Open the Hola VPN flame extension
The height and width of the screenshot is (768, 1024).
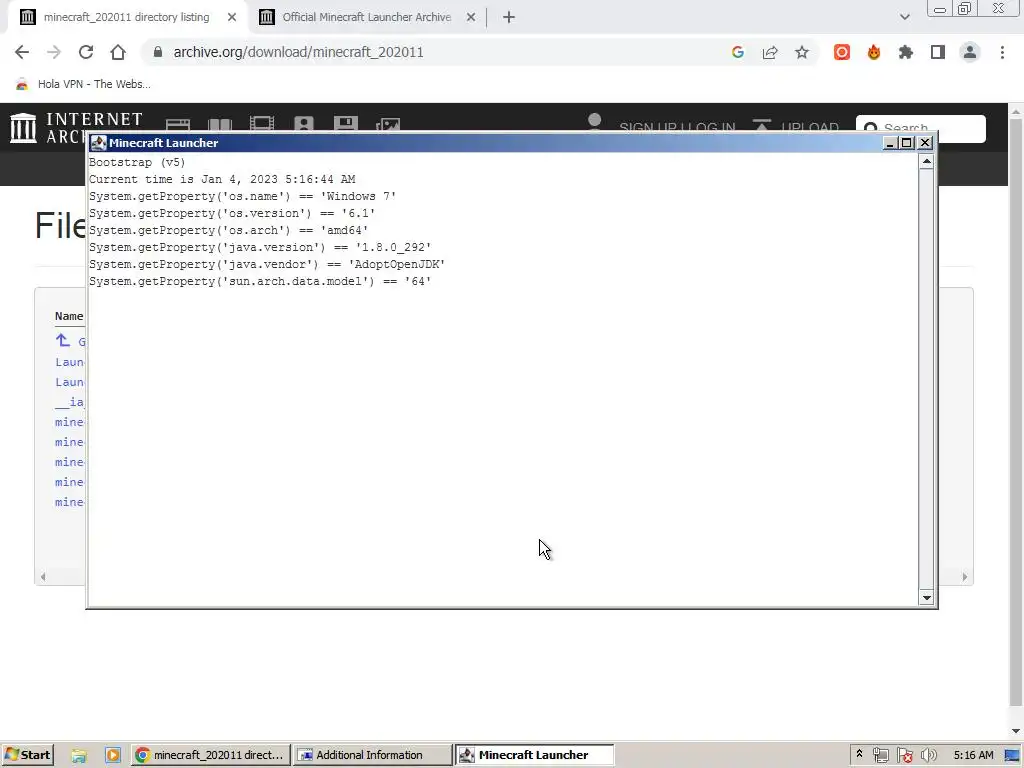pos(874,52)
